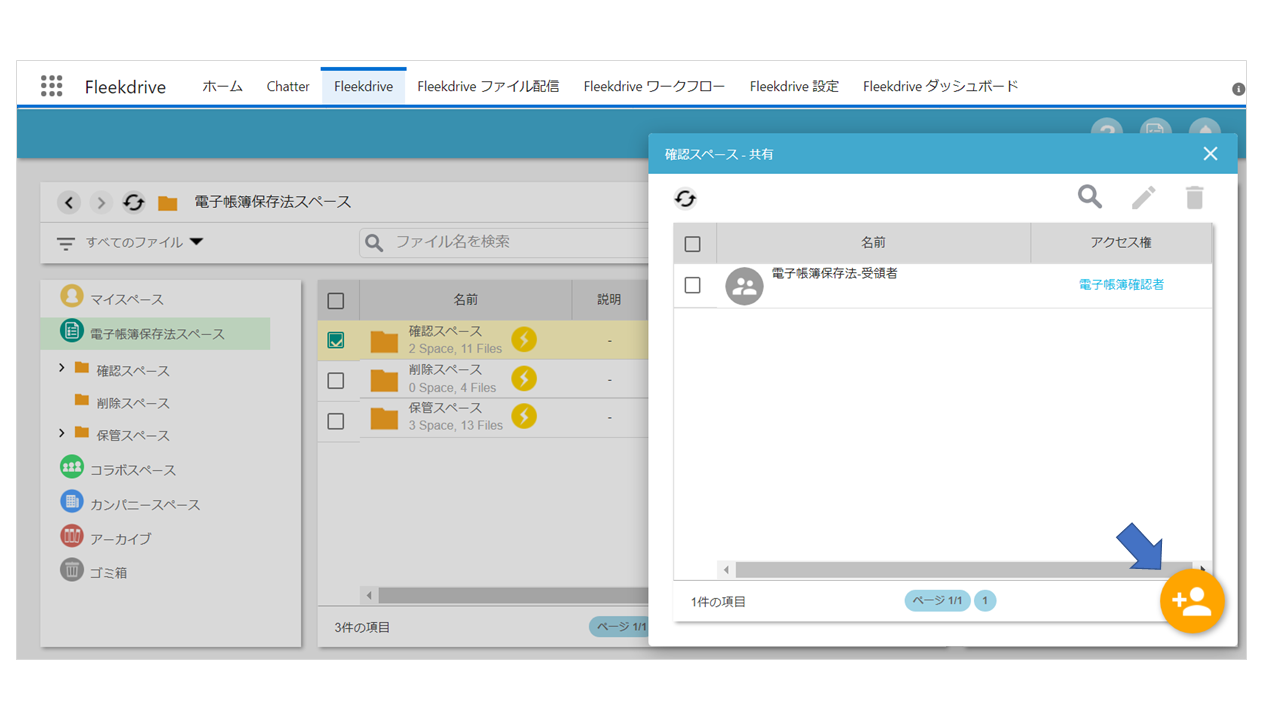Click the forward navigation arrow
The width and height of the screenshot is (1280, 720).
(101, 203)
